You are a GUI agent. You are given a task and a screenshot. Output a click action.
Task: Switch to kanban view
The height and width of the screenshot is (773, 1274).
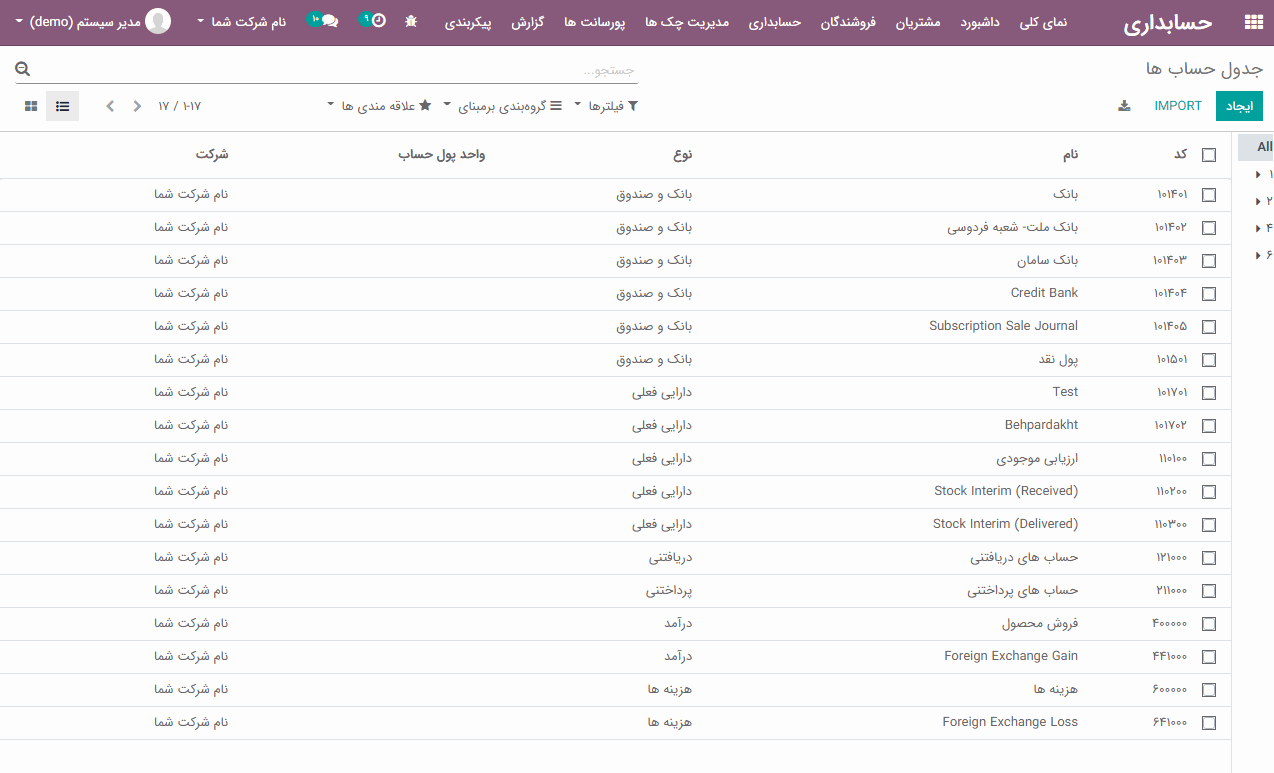click(31, 106)
